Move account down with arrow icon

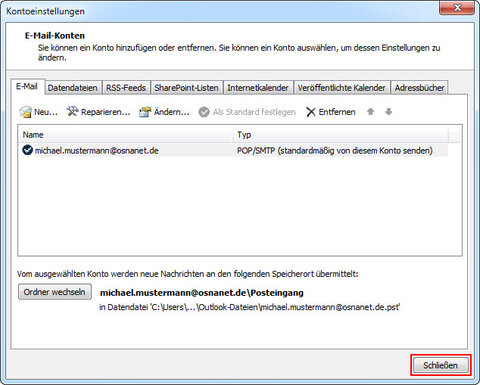coord(388,112)
